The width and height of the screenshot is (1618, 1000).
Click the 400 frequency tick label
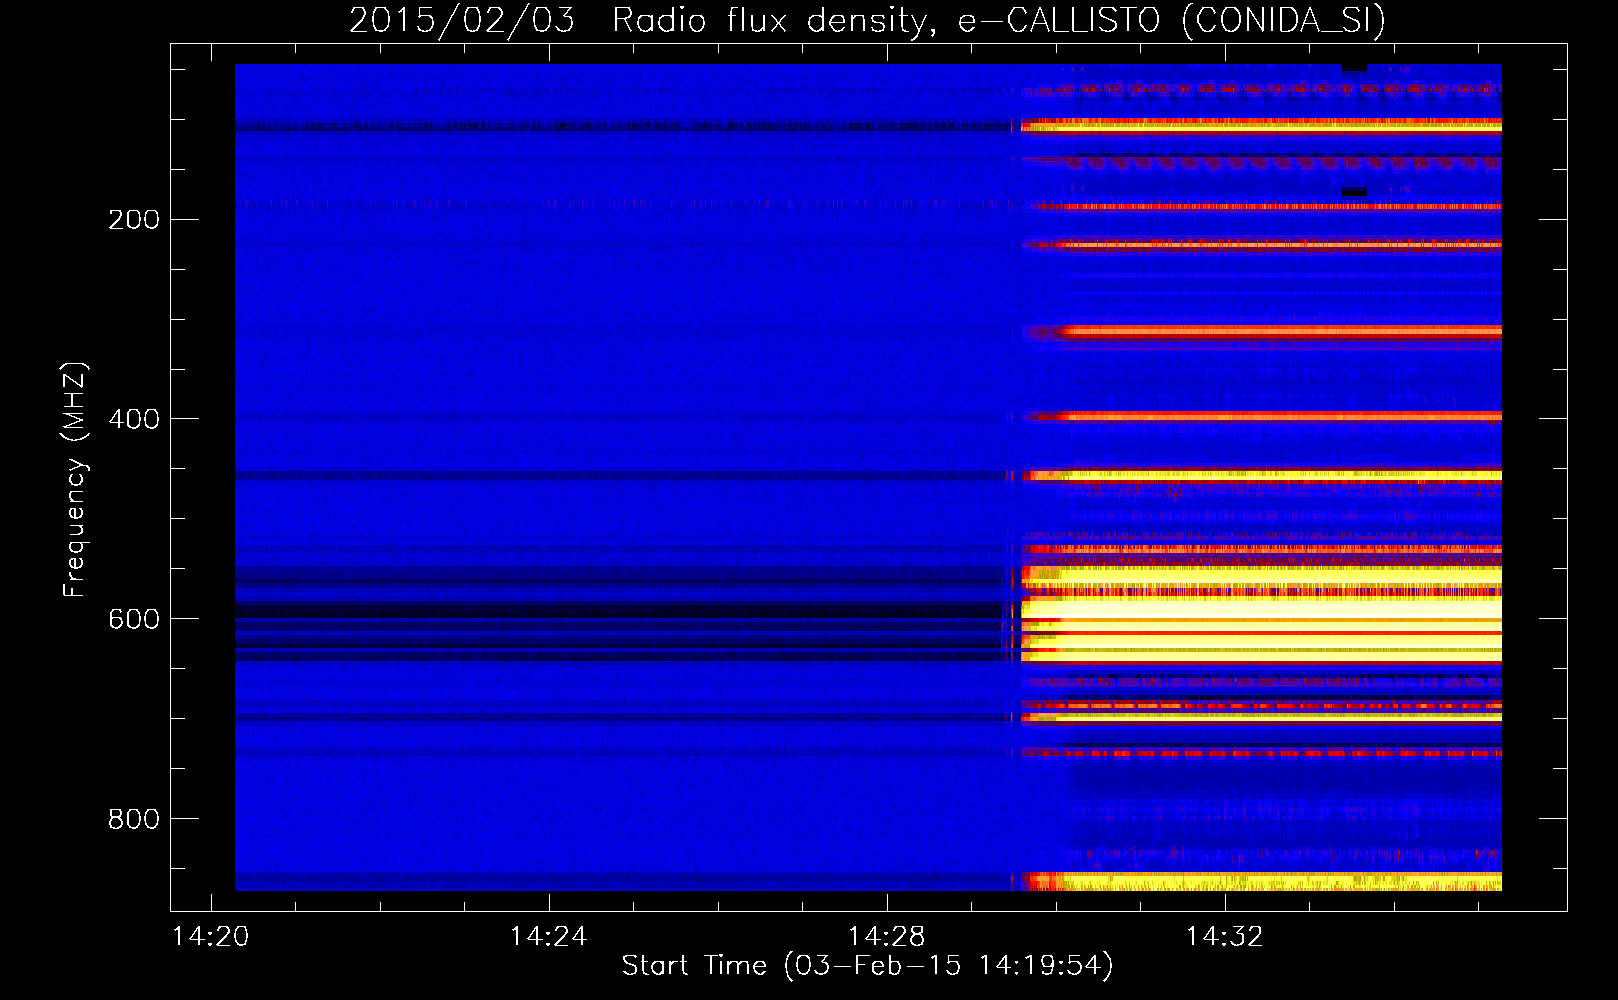[134, 419]
